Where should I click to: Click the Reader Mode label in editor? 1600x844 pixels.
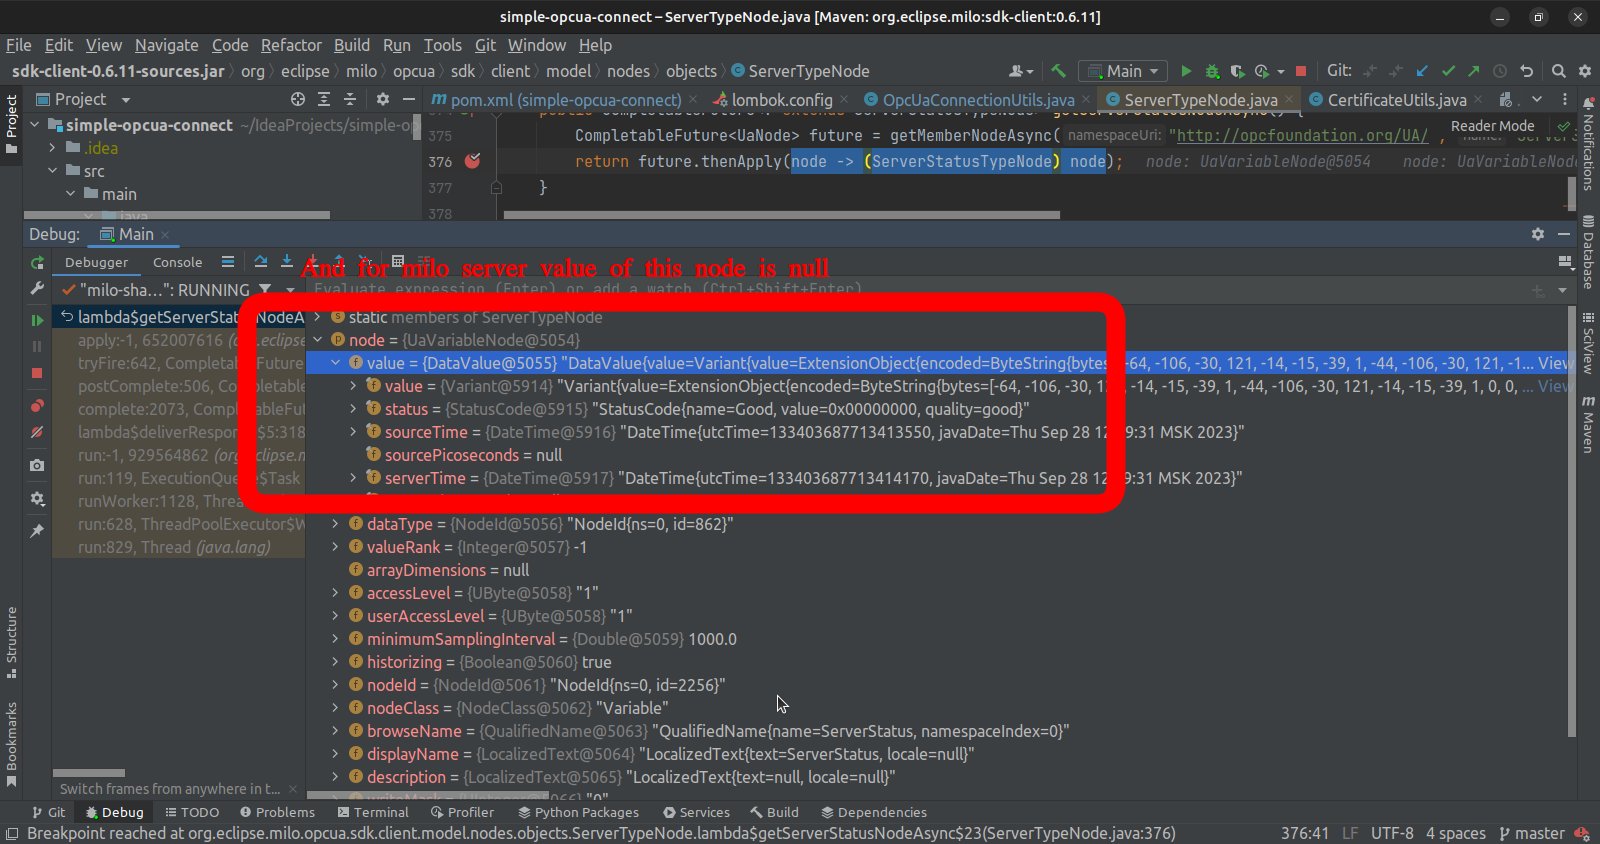(x=1492, y=126)
